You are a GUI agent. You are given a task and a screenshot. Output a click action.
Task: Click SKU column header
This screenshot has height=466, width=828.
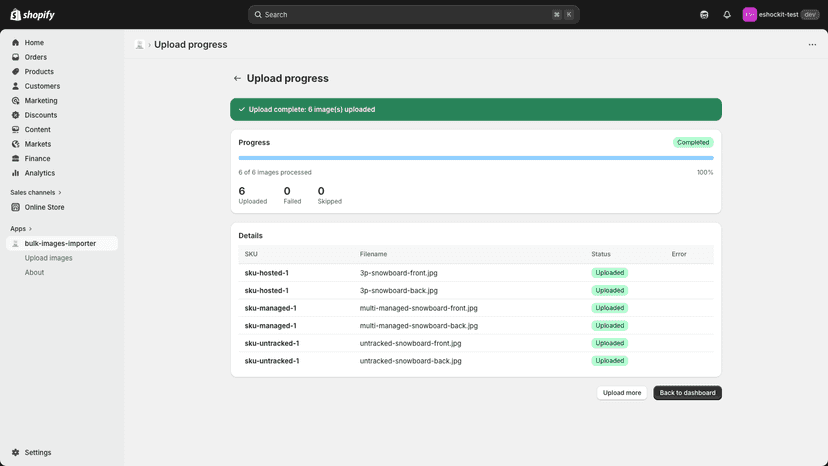coord(251,254)
